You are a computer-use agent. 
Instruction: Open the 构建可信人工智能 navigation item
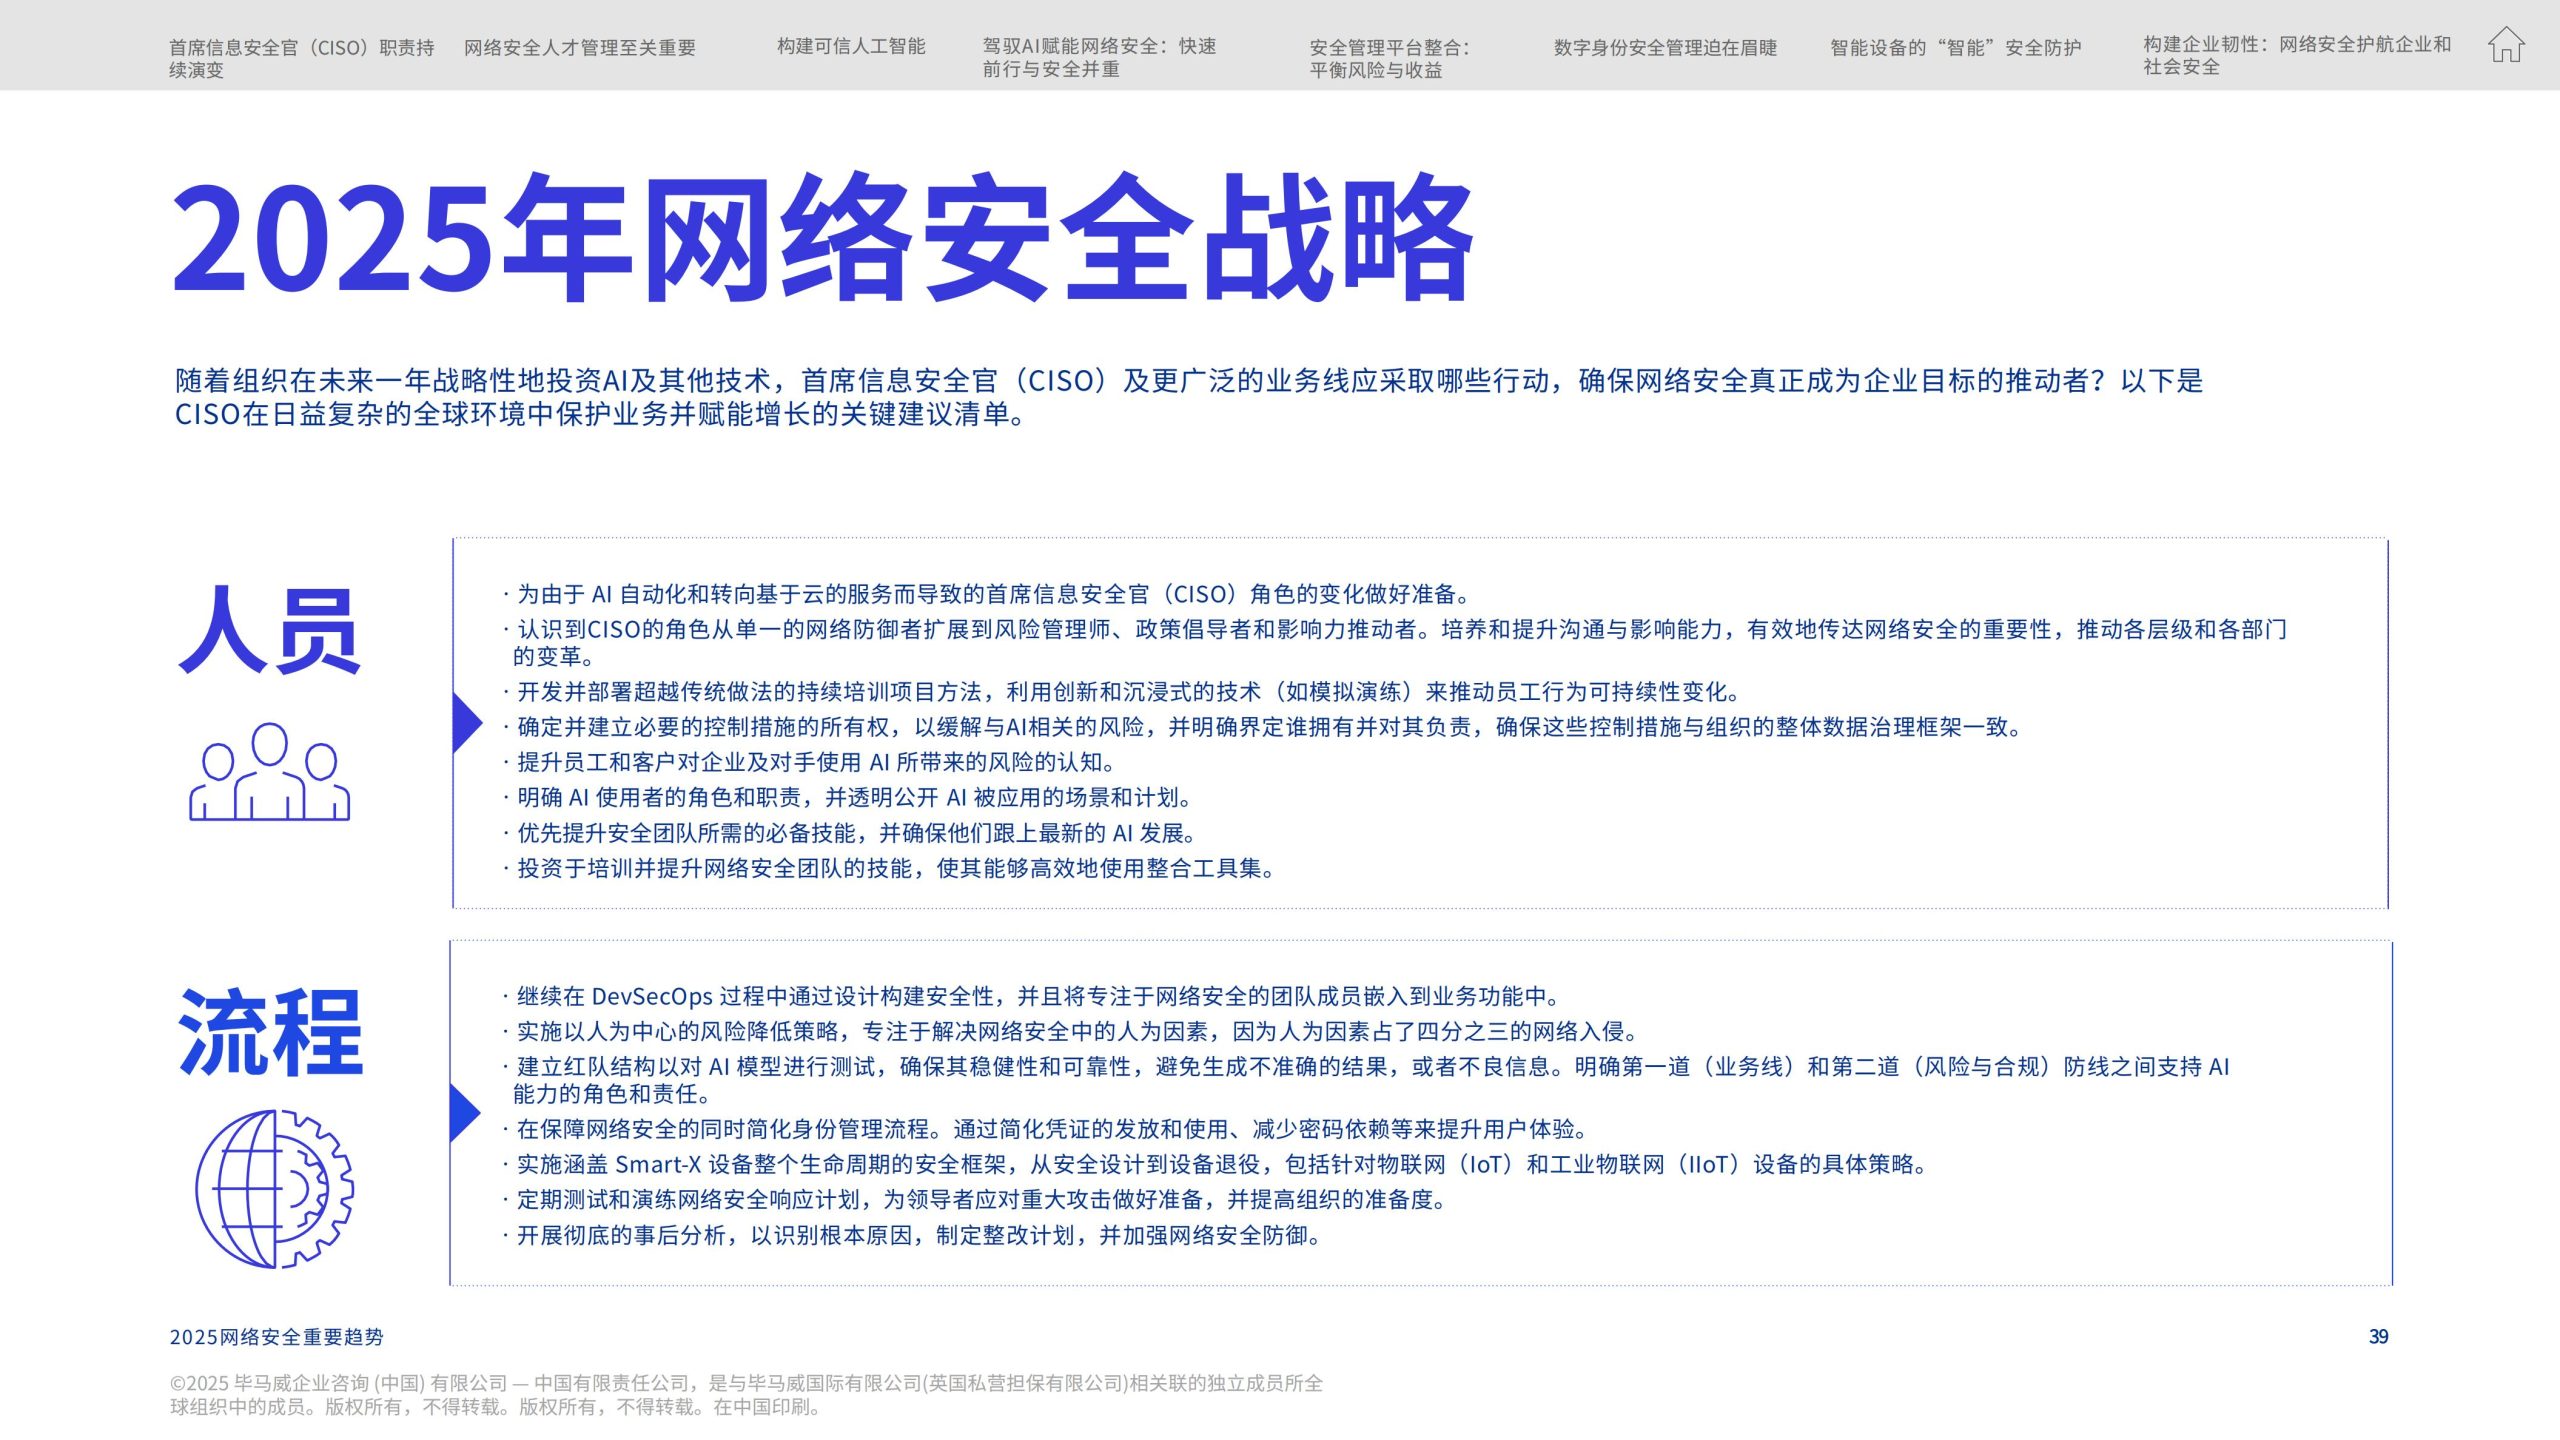tap(851, 46)
